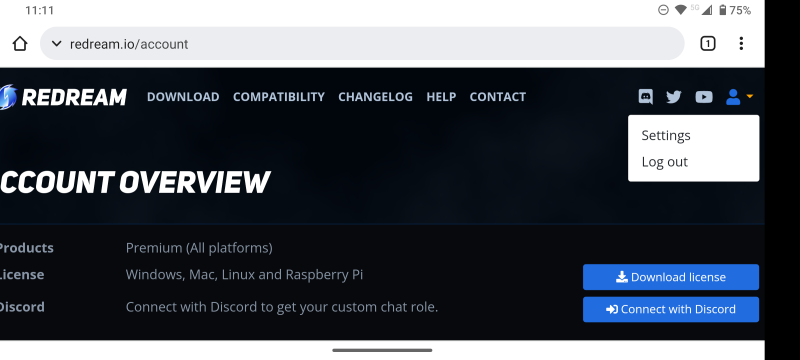Image resolution: width=800 pixels, height=360 pixels.
Task: Open the browser three-dot menu
Action: (741, 44)
